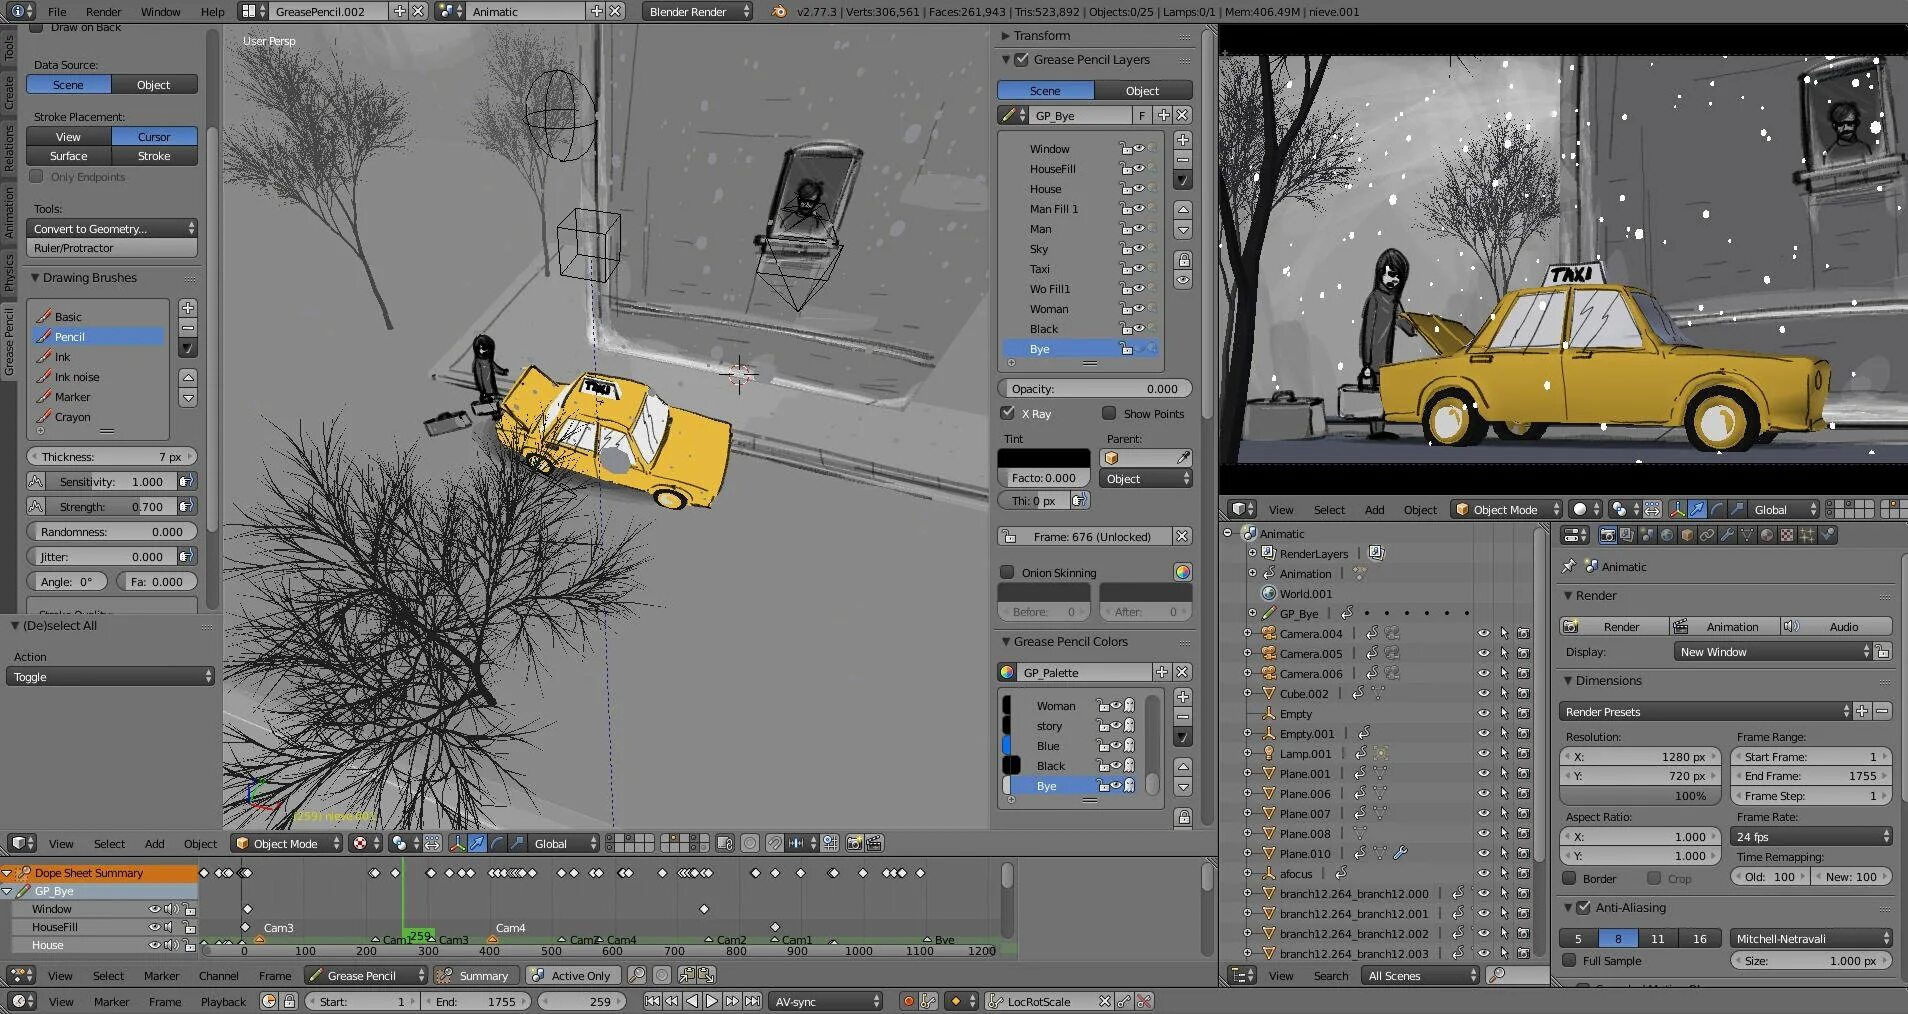Switch to the Create tool shelf tab
Viewport: 1908px width, 1014px height.
click(9, 92)
